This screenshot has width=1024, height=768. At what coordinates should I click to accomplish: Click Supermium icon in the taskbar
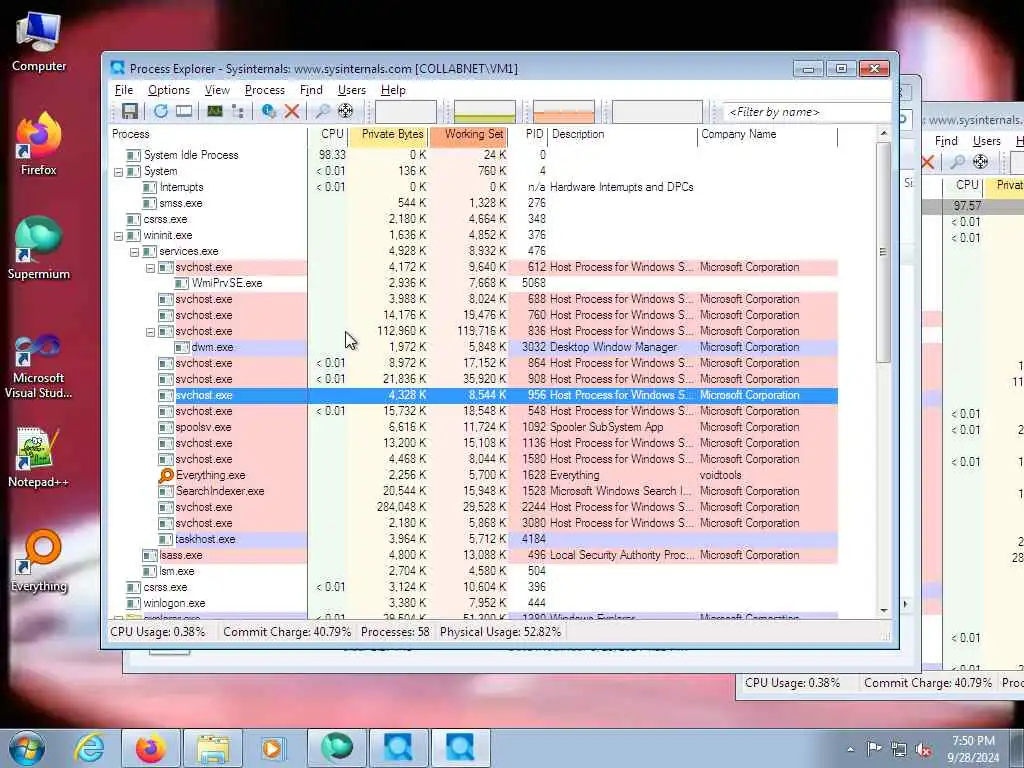(336, 748)
